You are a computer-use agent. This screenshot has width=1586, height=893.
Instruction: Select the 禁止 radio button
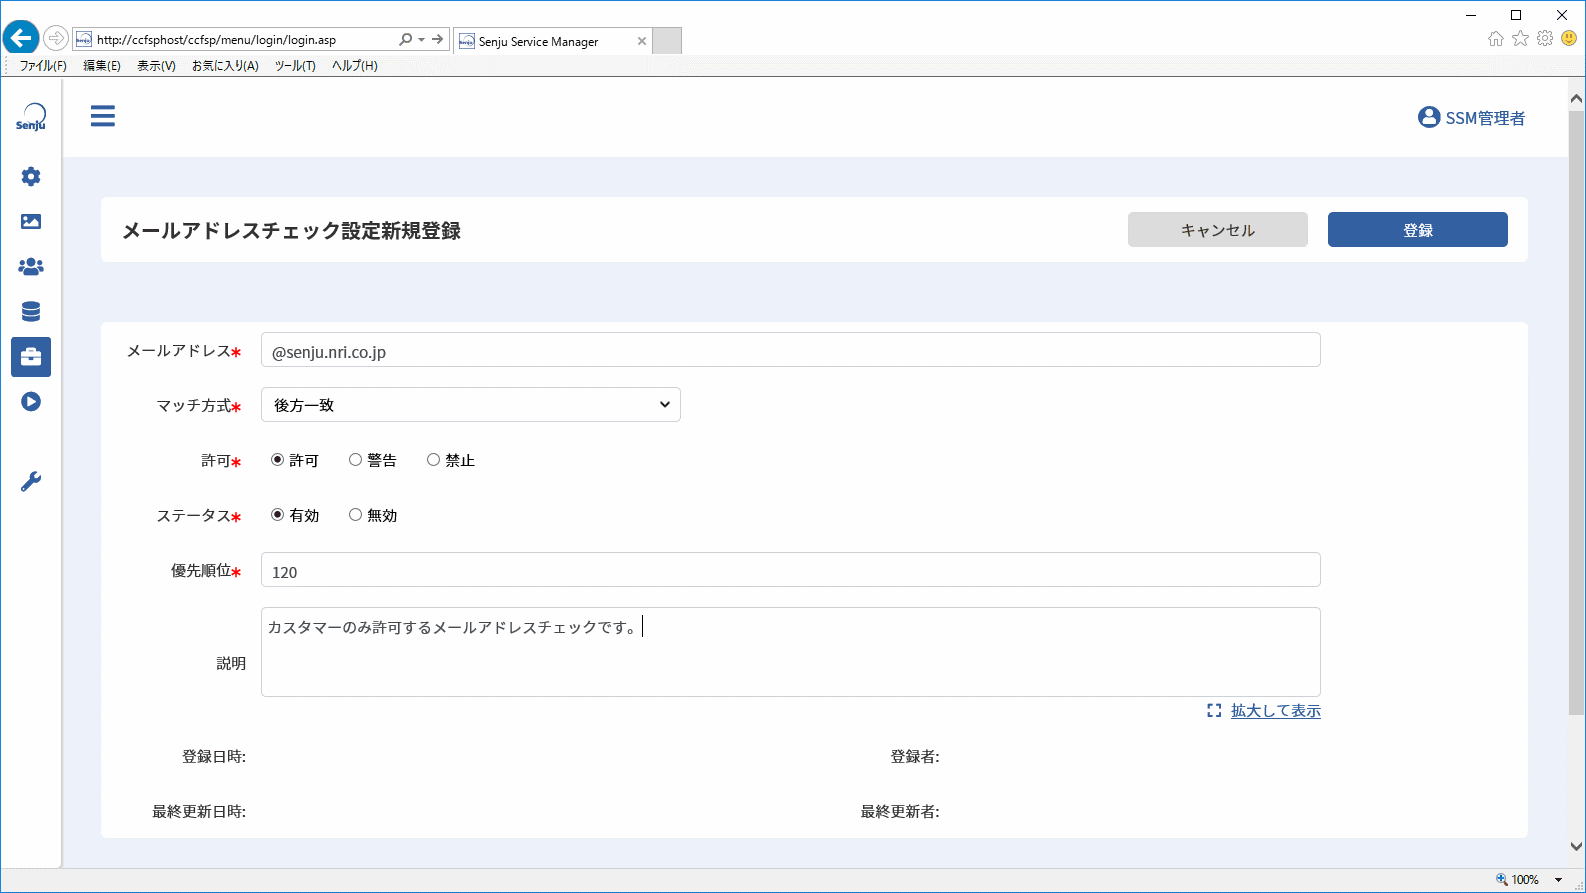433,460
